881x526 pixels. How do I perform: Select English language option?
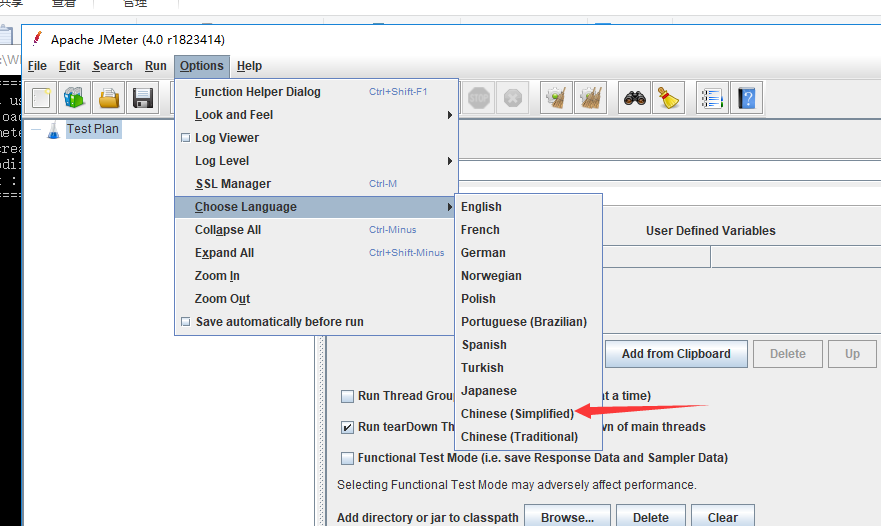(x=528, y=207)
